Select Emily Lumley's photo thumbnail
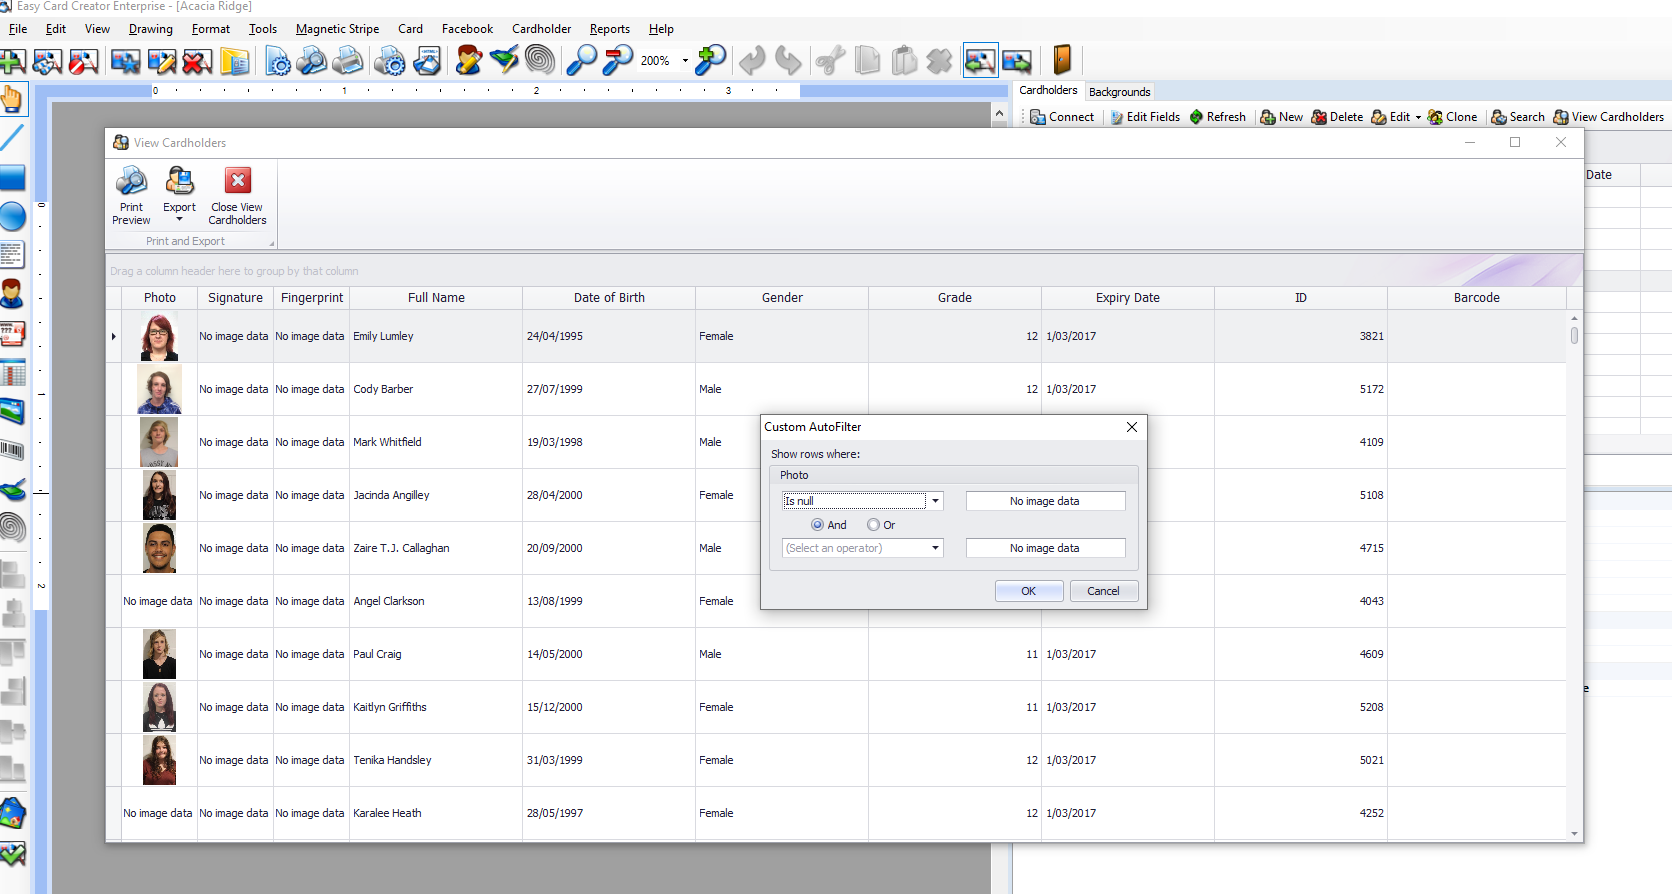 point(159,337)
